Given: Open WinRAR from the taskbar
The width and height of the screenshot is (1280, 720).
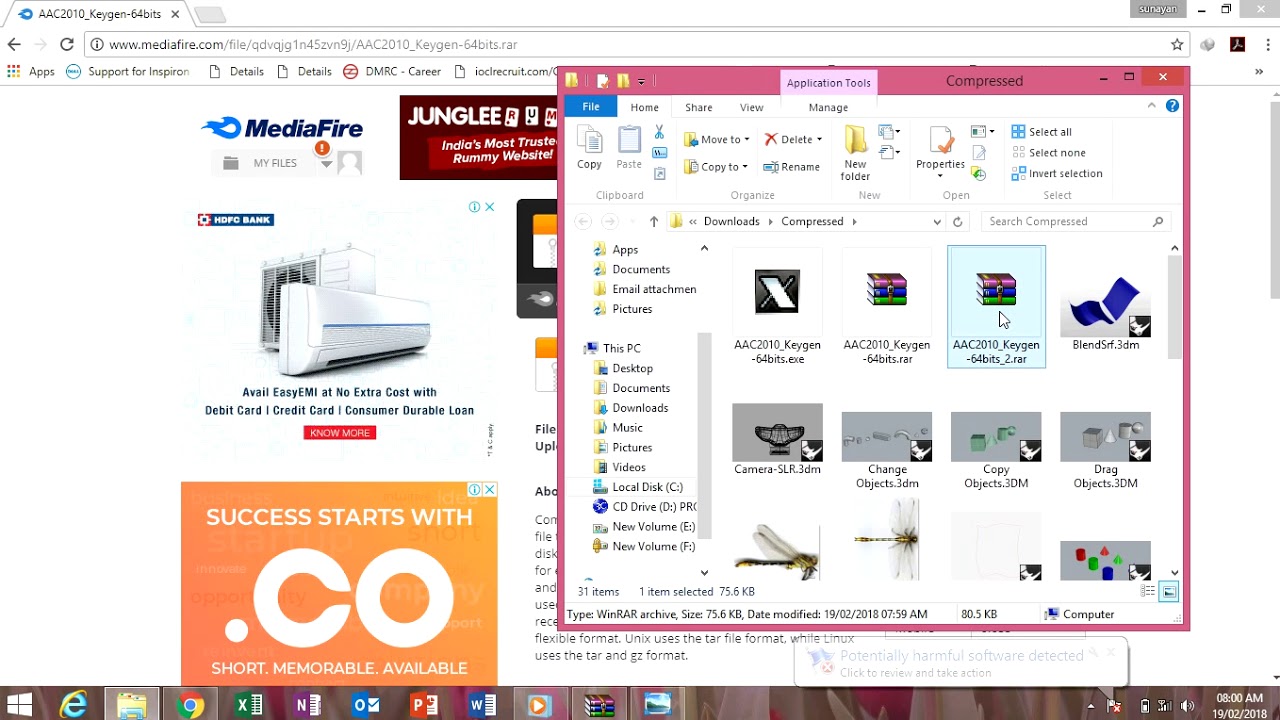Looking at the screenshot, I should point(599,706).
